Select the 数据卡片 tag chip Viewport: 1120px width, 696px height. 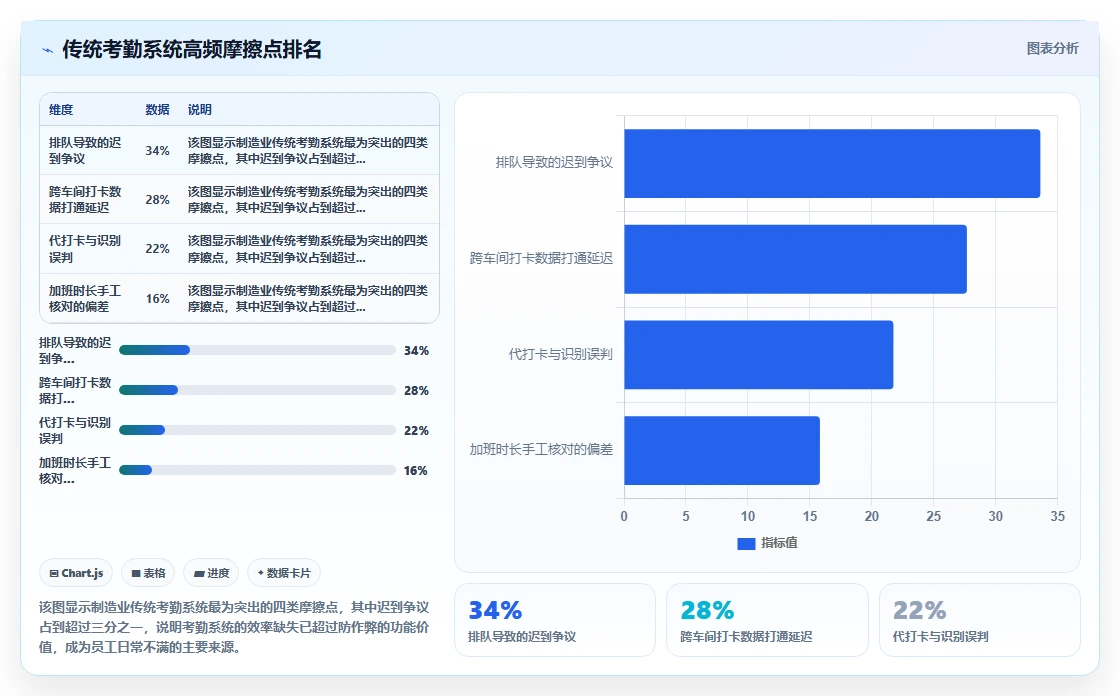click(284, 573)
